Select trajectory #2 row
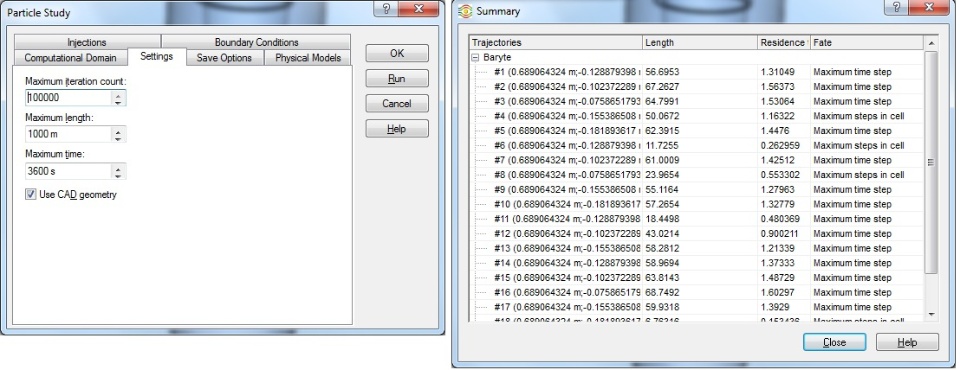The height and width of the screenshot is (370, 960). [696, 86]
